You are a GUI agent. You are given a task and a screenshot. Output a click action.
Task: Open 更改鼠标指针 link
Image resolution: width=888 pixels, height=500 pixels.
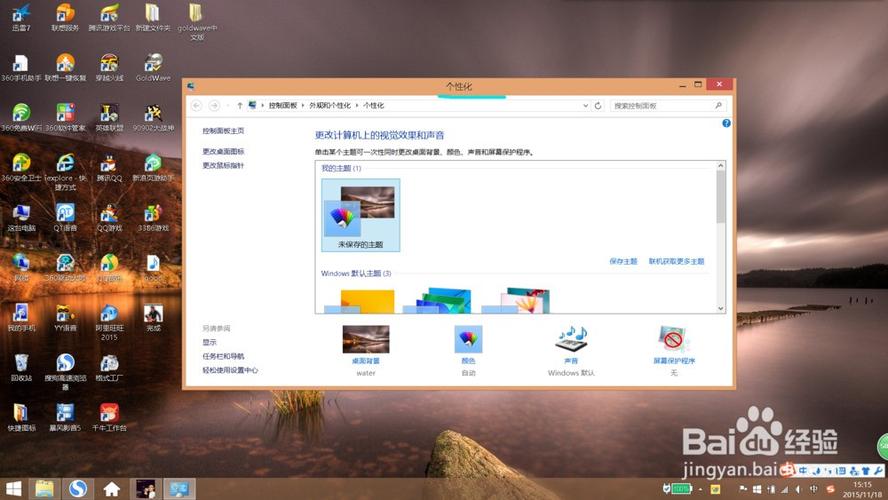pyautogui.click(x=223, y=165)
